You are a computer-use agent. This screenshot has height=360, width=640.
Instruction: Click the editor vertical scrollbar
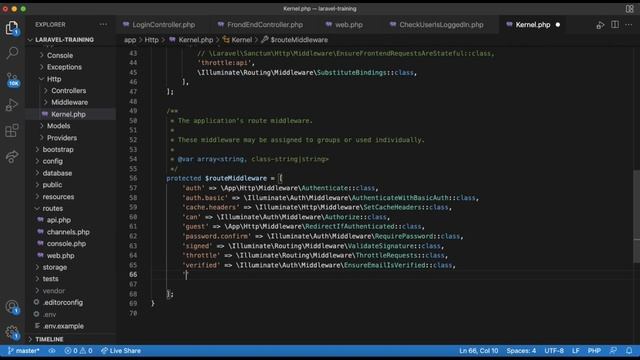(x=636, y=216)
